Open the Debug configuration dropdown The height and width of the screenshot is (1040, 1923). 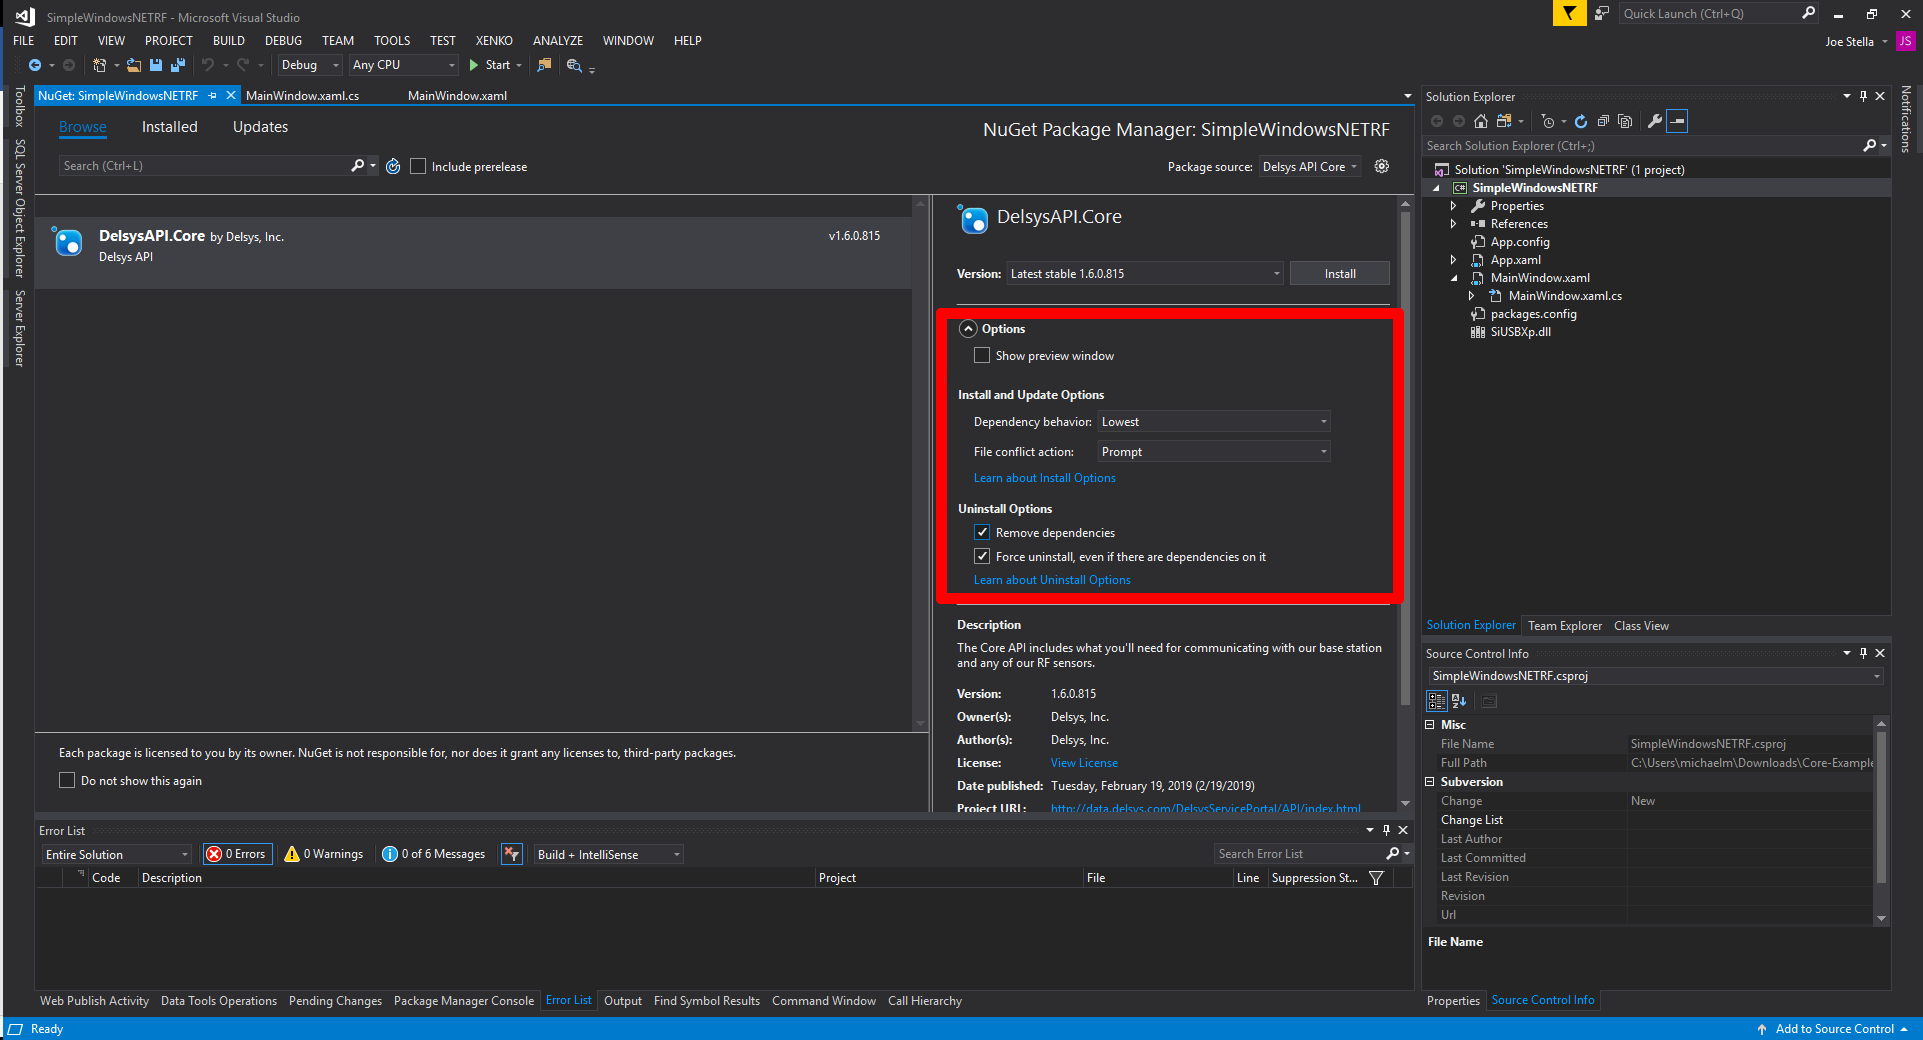point(310,65)
